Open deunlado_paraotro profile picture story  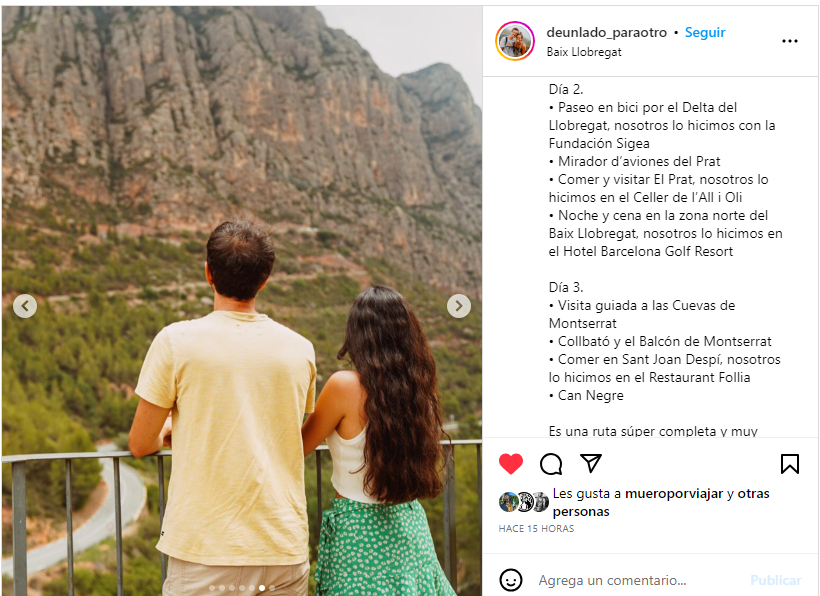point(515,41)
